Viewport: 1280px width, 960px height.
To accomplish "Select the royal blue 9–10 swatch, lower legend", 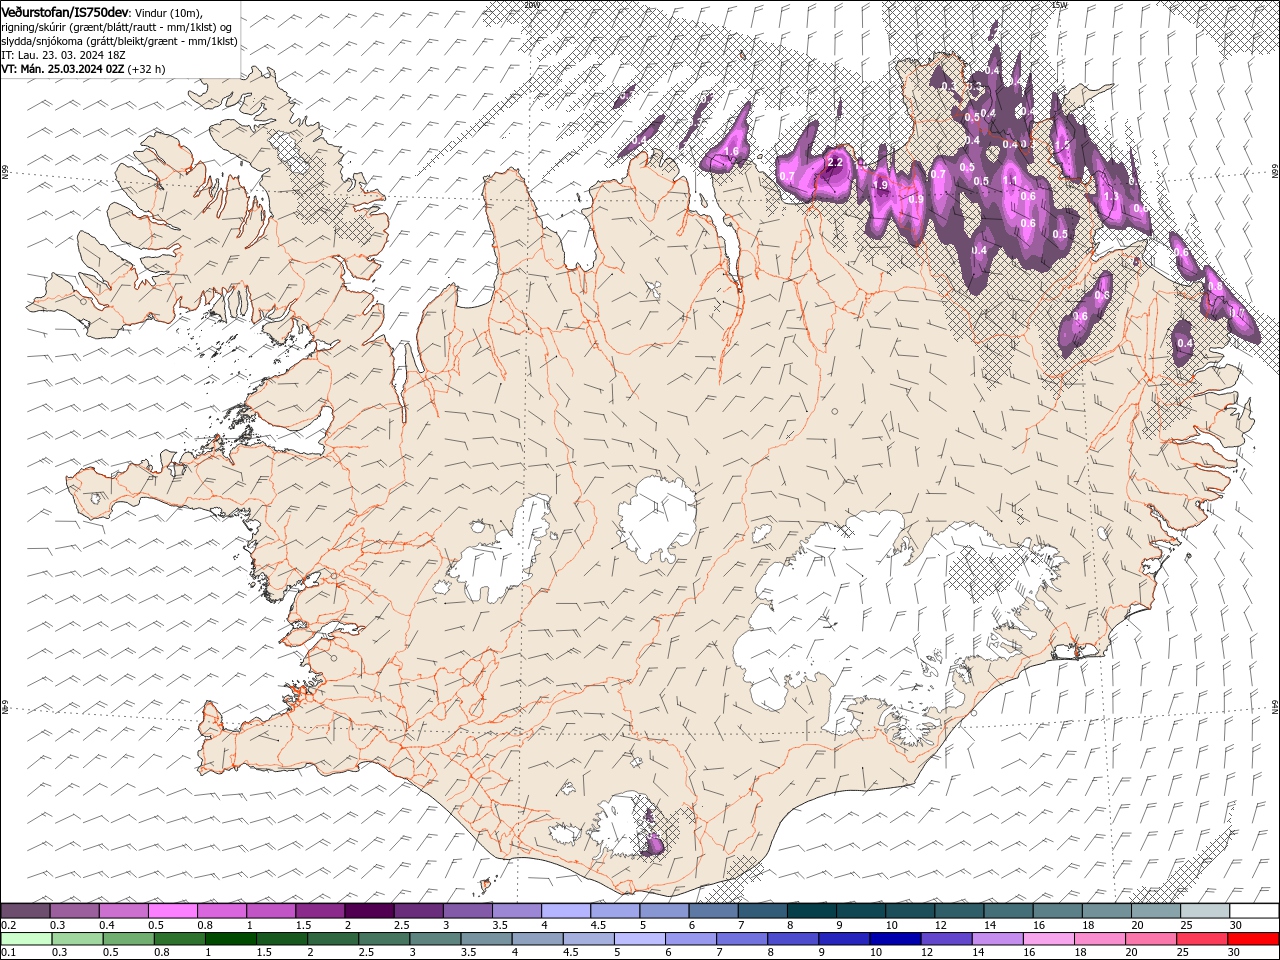I will [844, 939].
